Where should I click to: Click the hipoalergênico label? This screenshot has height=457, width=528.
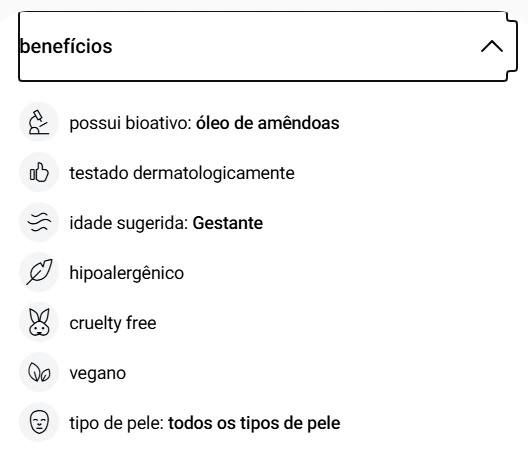127,273
